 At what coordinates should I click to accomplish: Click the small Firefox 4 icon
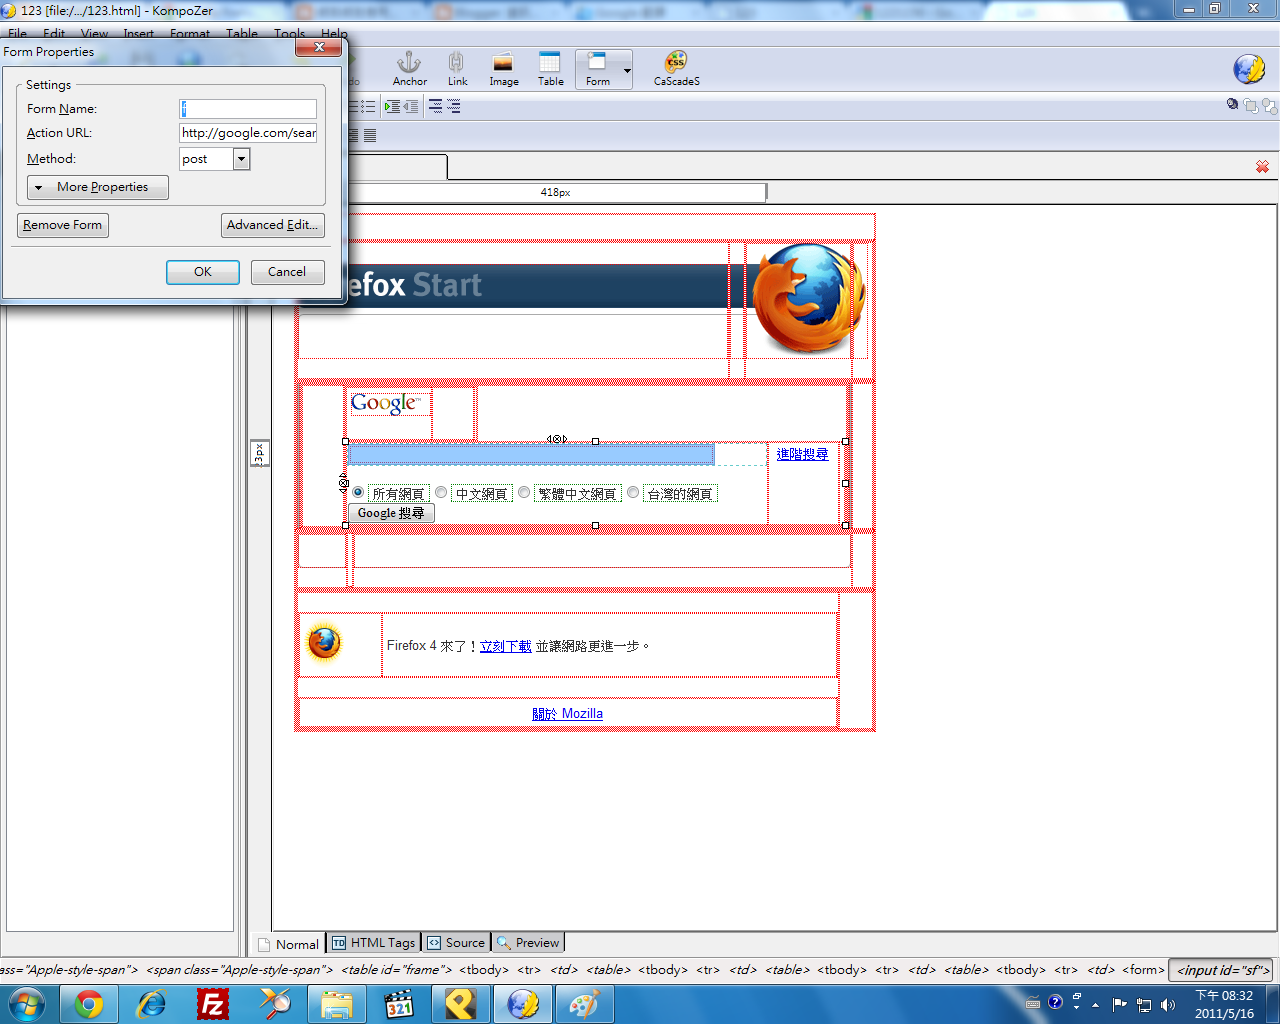click(324, 643)
